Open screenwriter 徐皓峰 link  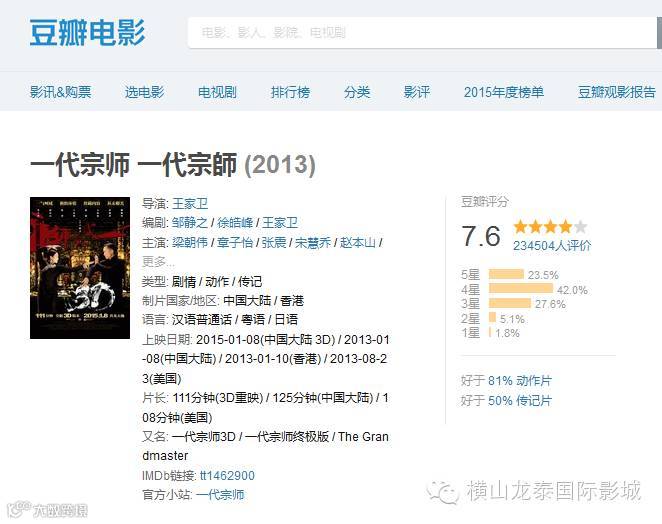click(235, 223)
